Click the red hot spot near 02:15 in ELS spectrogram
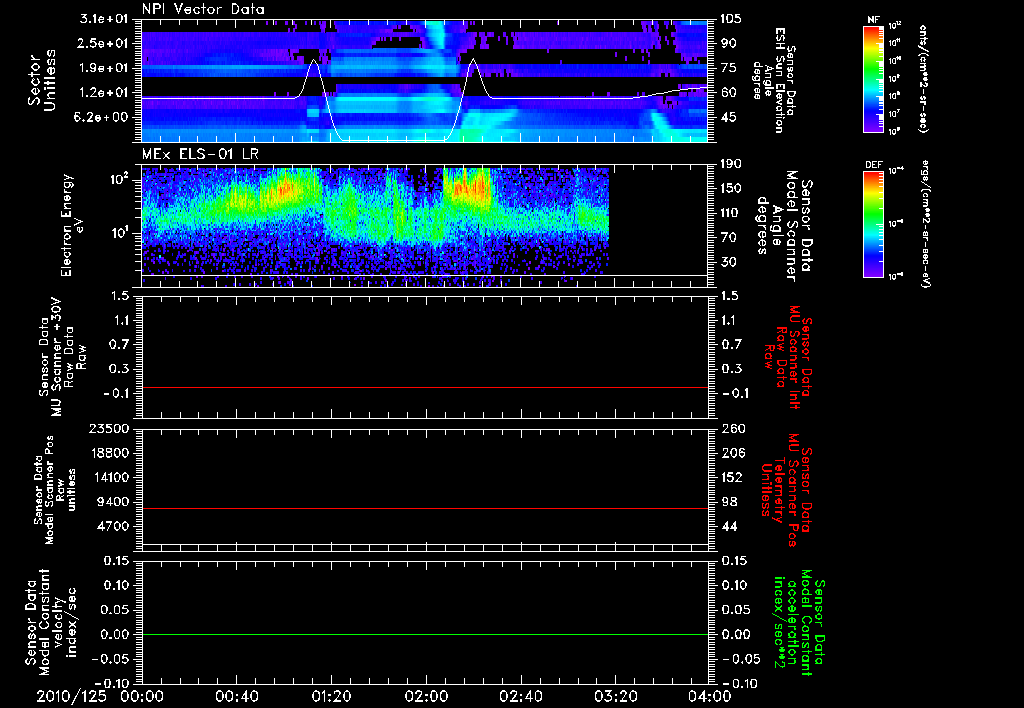 click(x=466, y=188)
